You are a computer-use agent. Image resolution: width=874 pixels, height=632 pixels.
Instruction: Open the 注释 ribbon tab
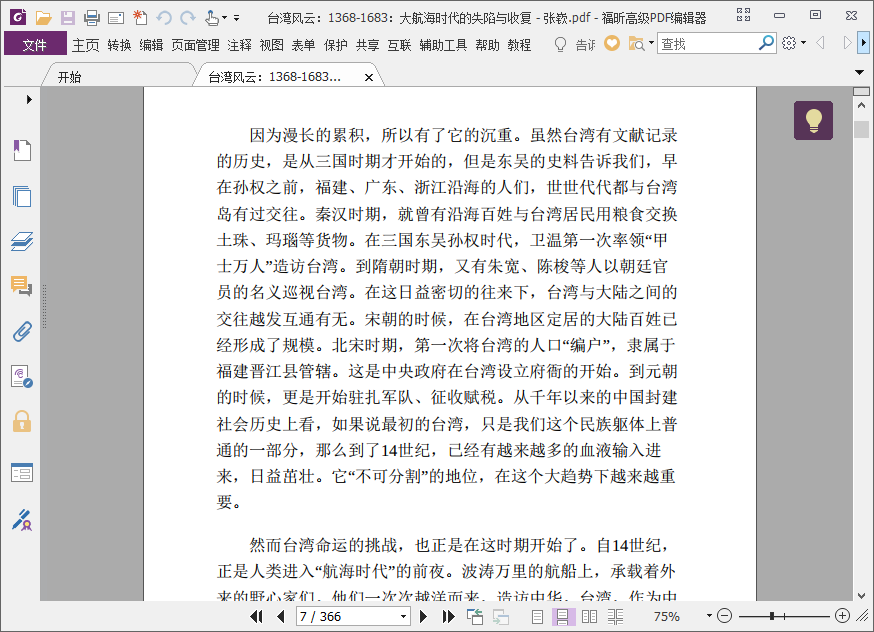pos(239,45)
